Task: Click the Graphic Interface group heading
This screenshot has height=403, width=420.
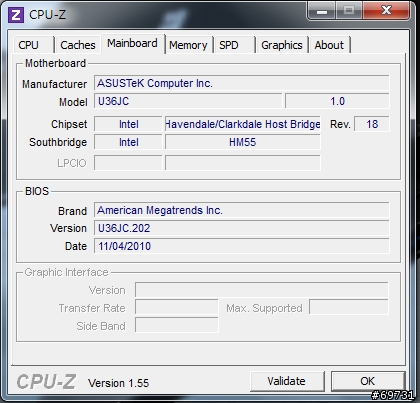Action: pos(67,272)
